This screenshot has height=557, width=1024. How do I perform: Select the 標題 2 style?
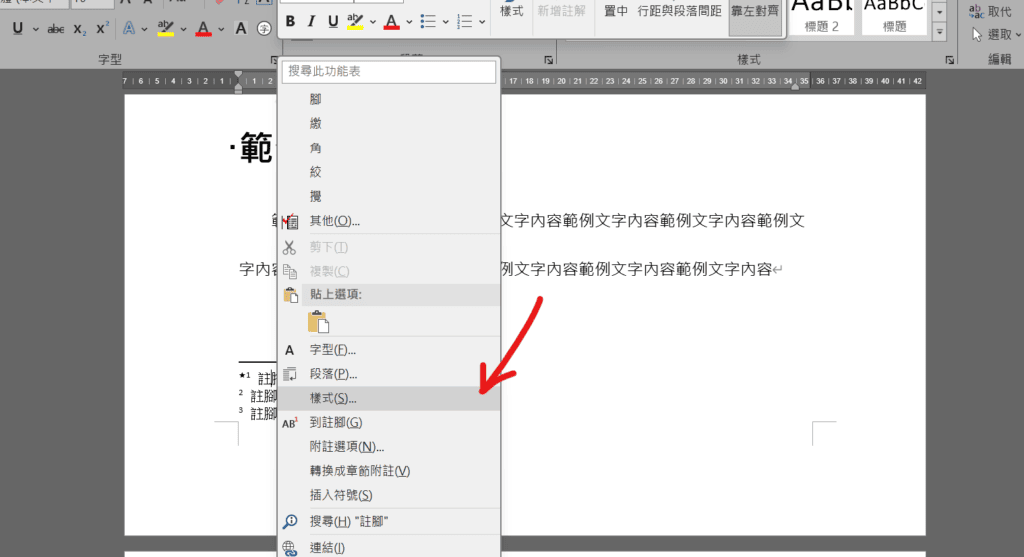(821, 16)
